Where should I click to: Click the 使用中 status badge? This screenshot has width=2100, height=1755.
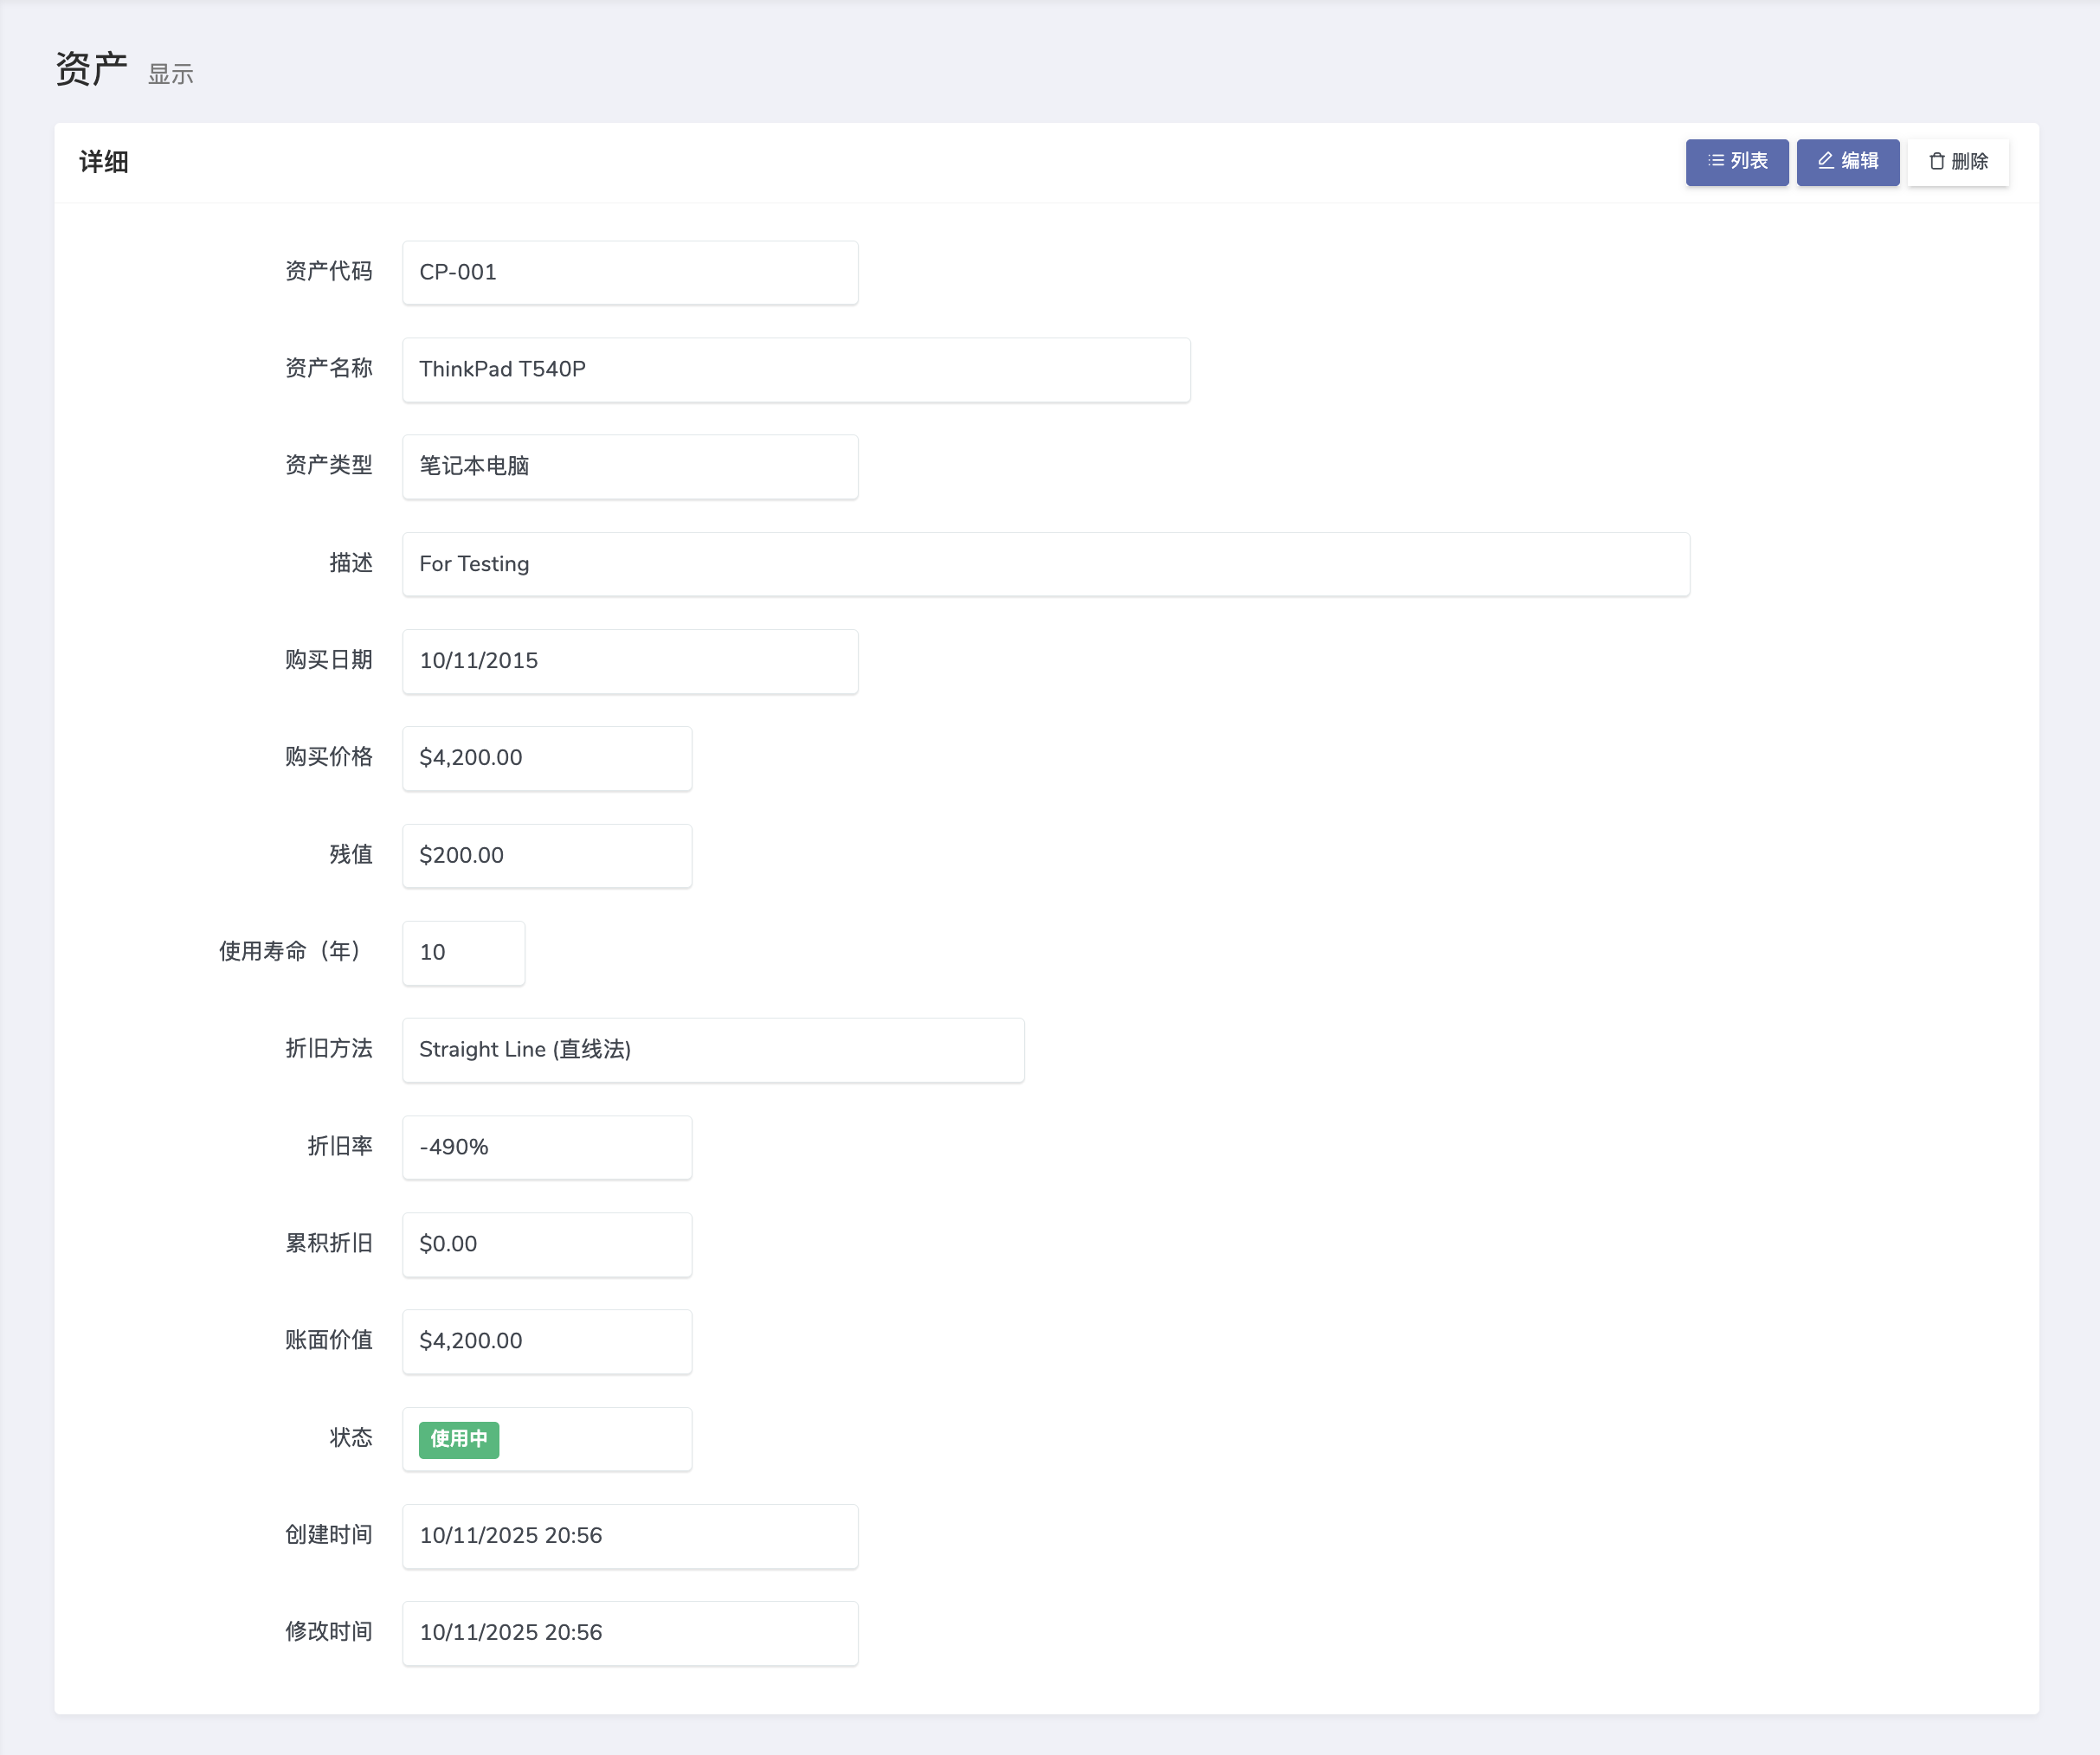(458, 1439)
